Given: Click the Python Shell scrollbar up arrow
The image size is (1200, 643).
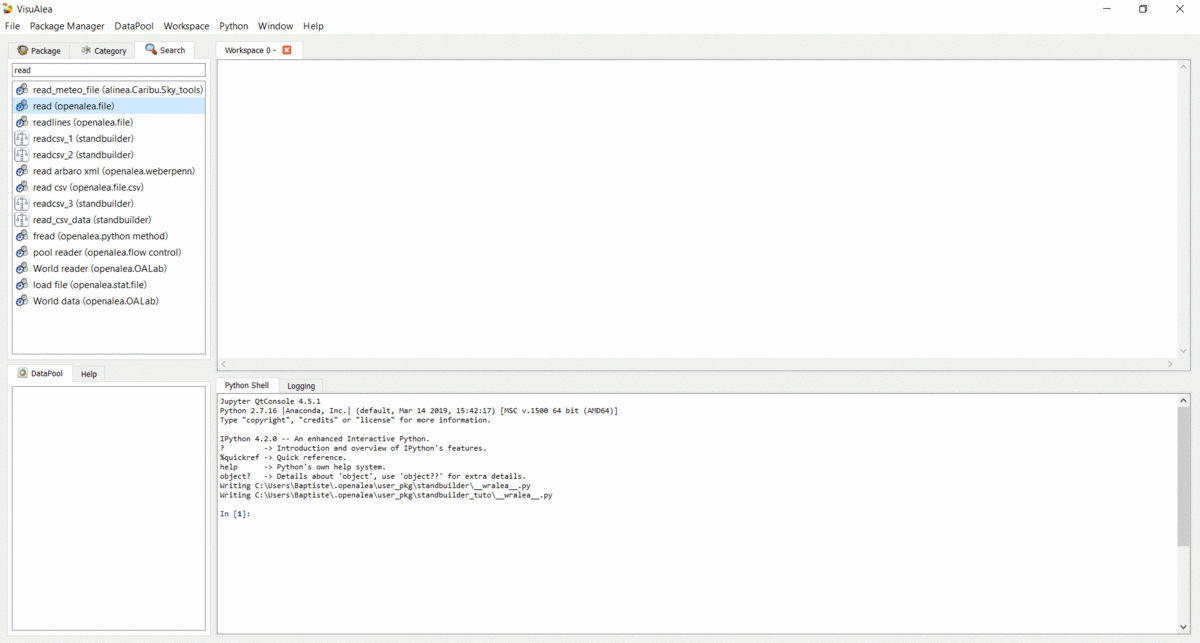Looking at the screenshot, I should pos(1184,400).
